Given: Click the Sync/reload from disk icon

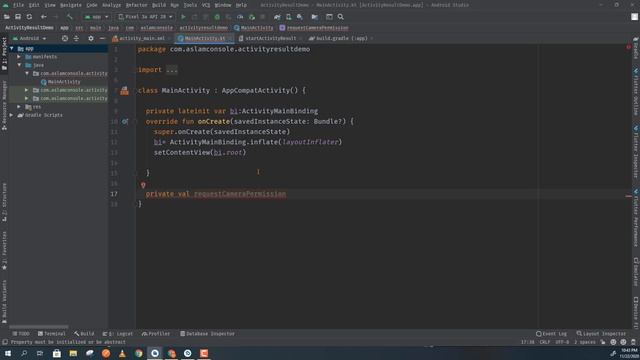Looking at the screenshot, I should [29, 17].
